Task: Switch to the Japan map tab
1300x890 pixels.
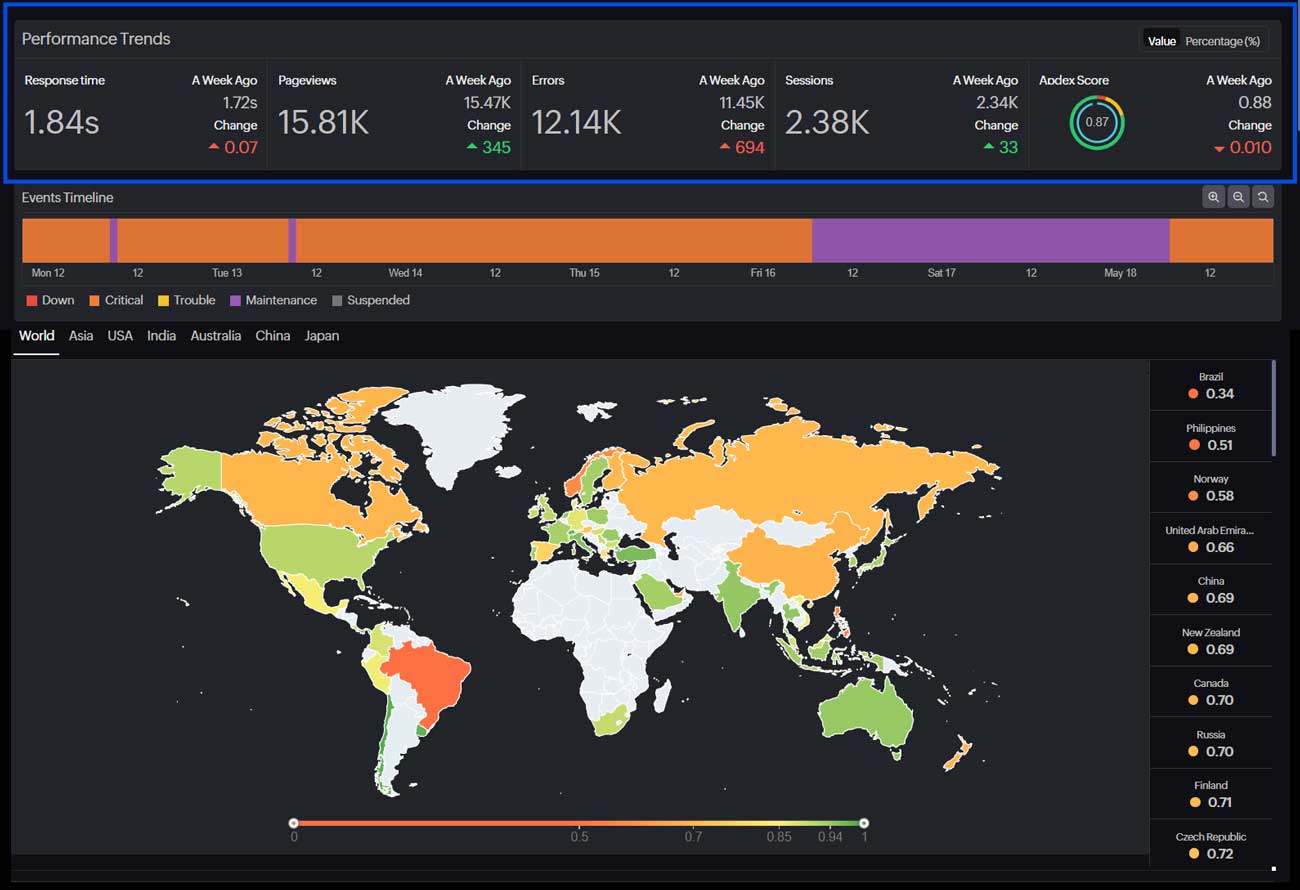Action: pos(321,336)
